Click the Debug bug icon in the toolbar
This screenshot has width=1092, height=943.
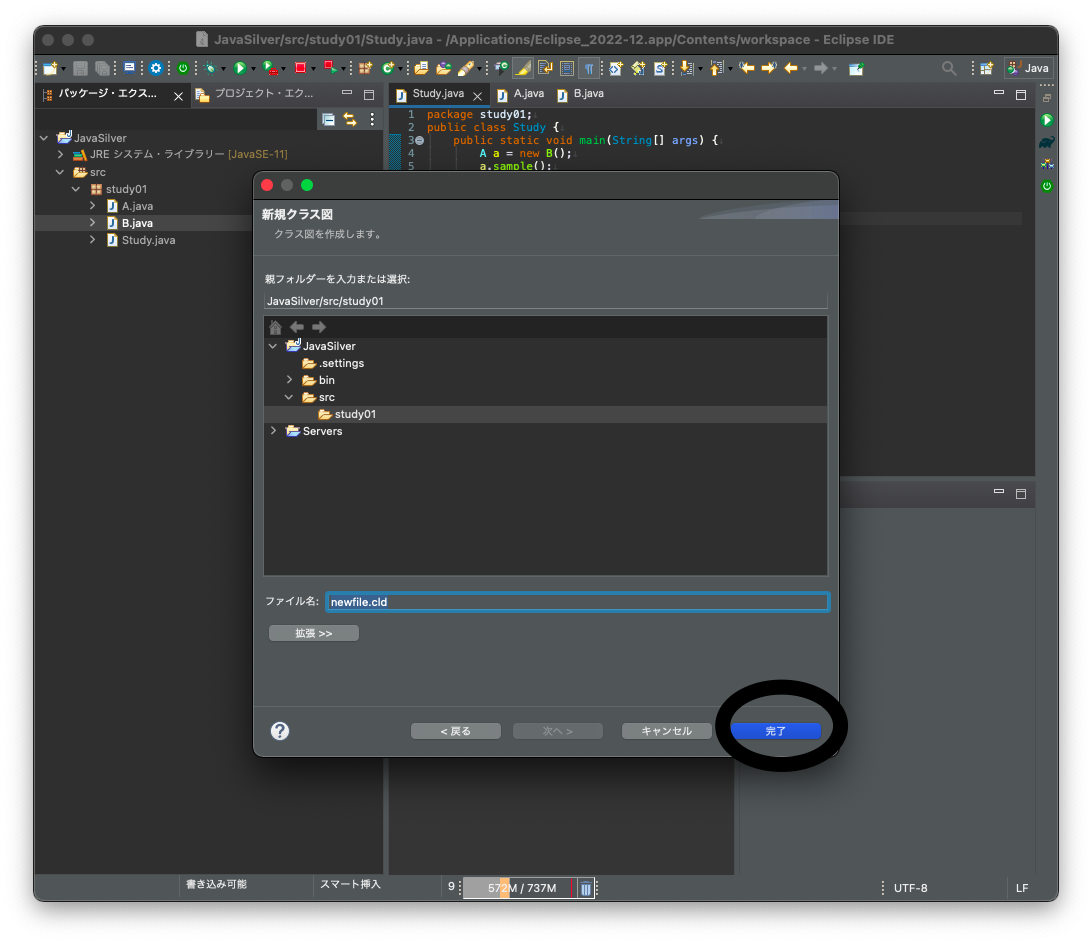pos(211,68)
